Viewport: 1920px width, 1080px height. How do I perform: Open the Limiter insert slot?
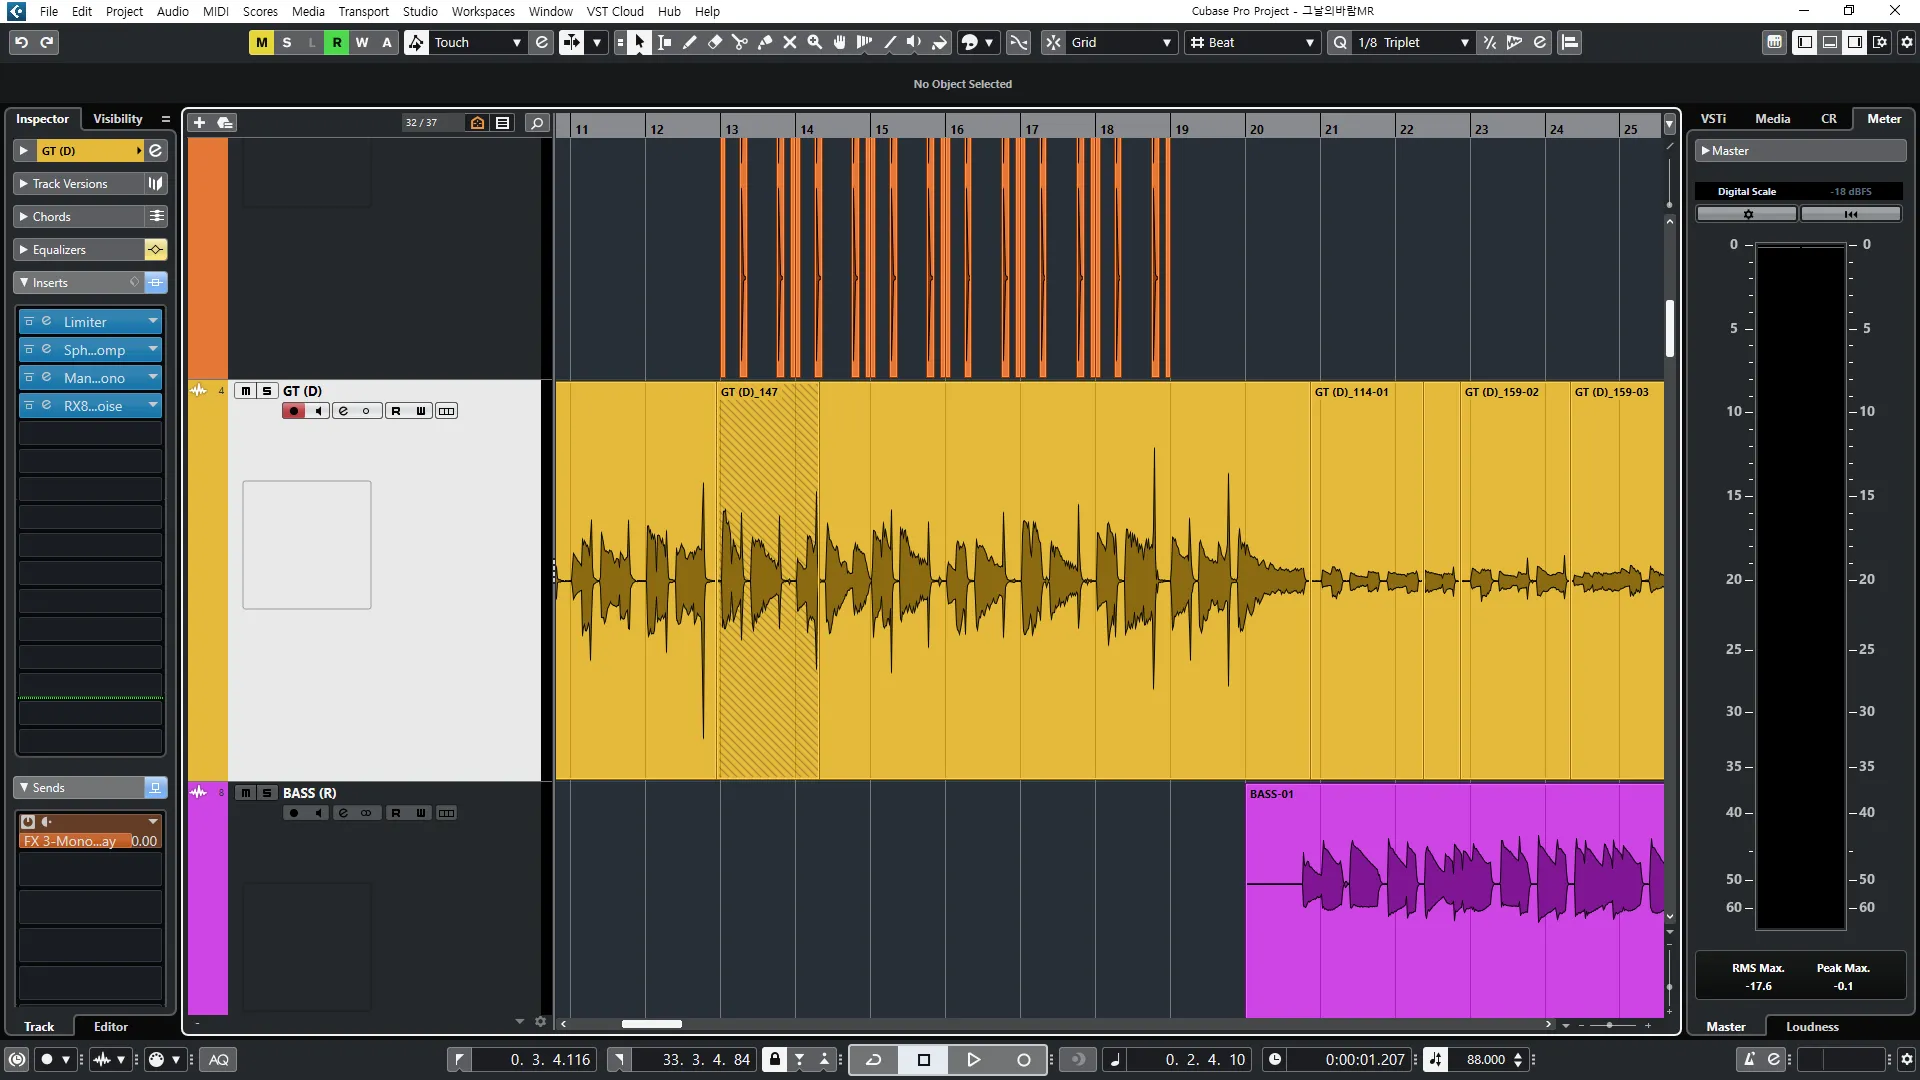coord(90,322)
